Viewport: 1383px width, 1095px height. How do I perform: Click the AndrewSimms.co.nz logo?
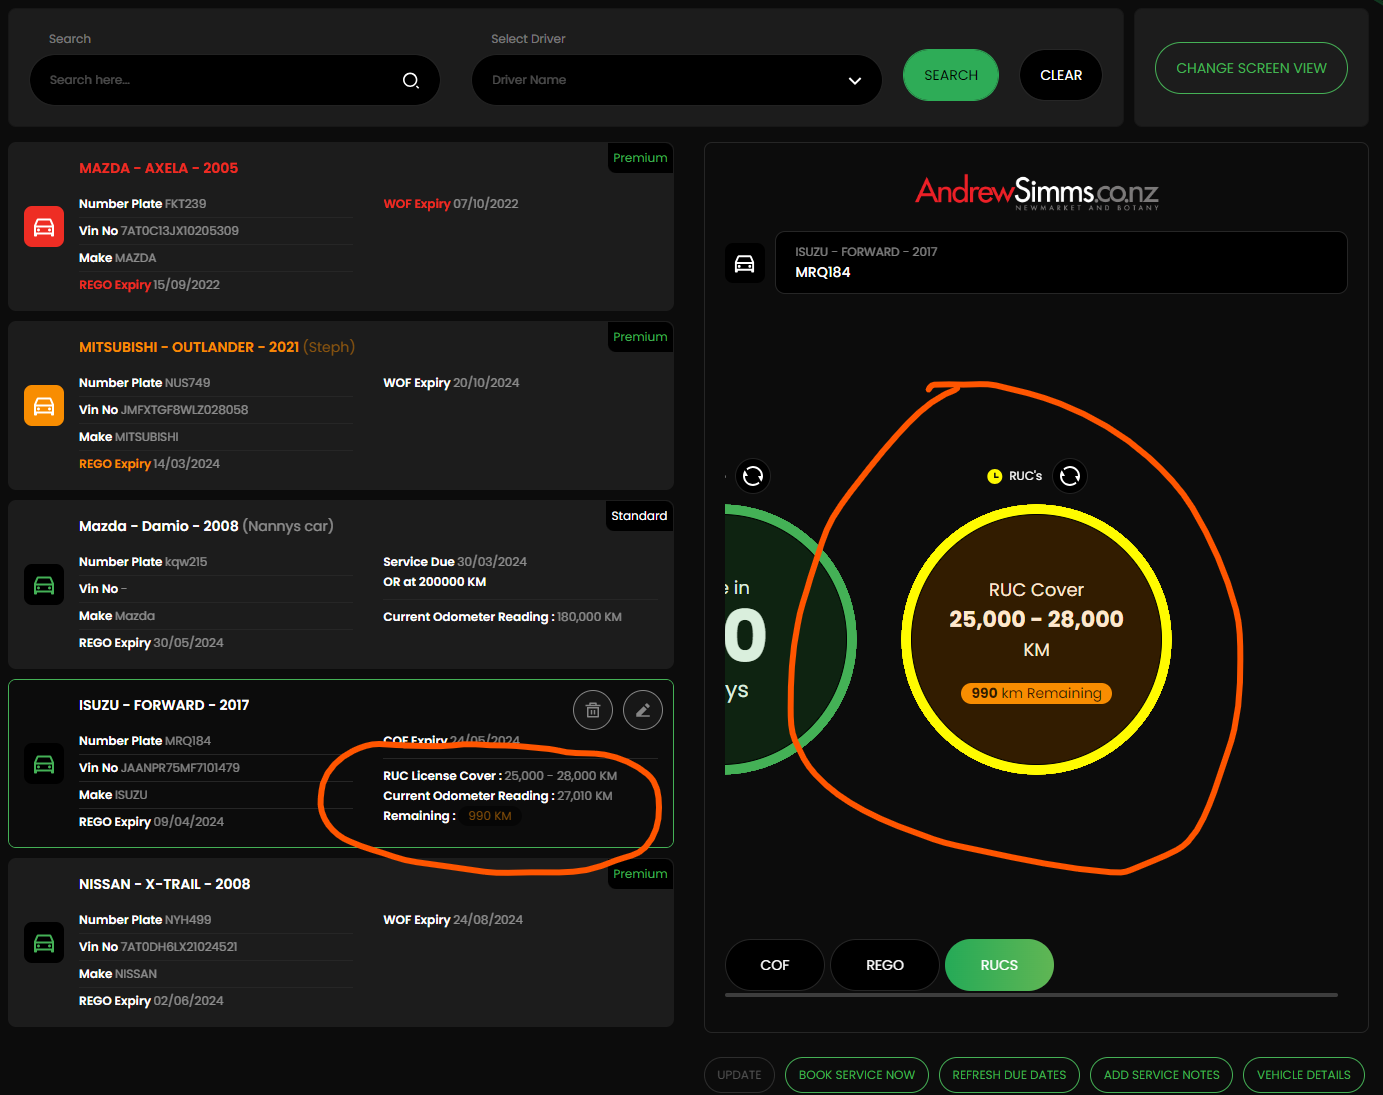click(x=1037, y=192)
